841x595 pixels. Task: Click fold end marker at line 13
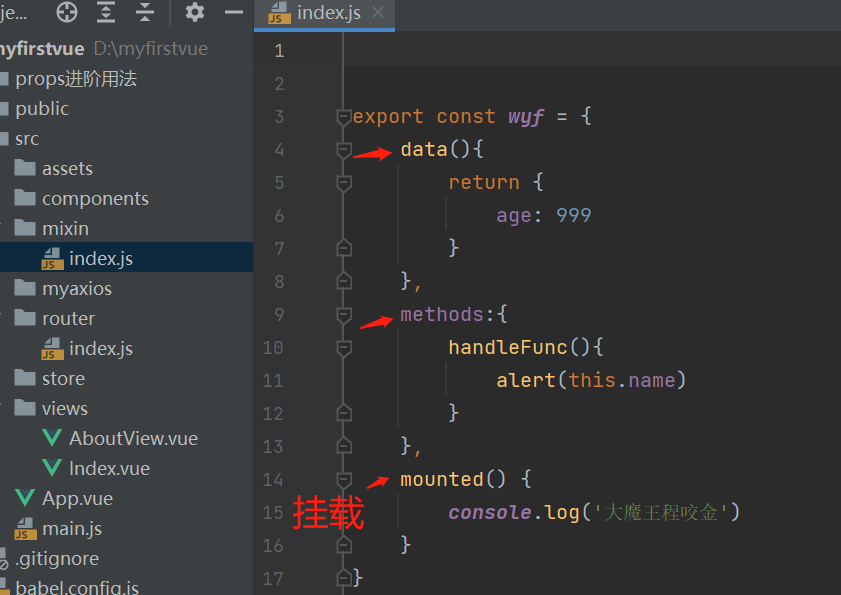344,446
